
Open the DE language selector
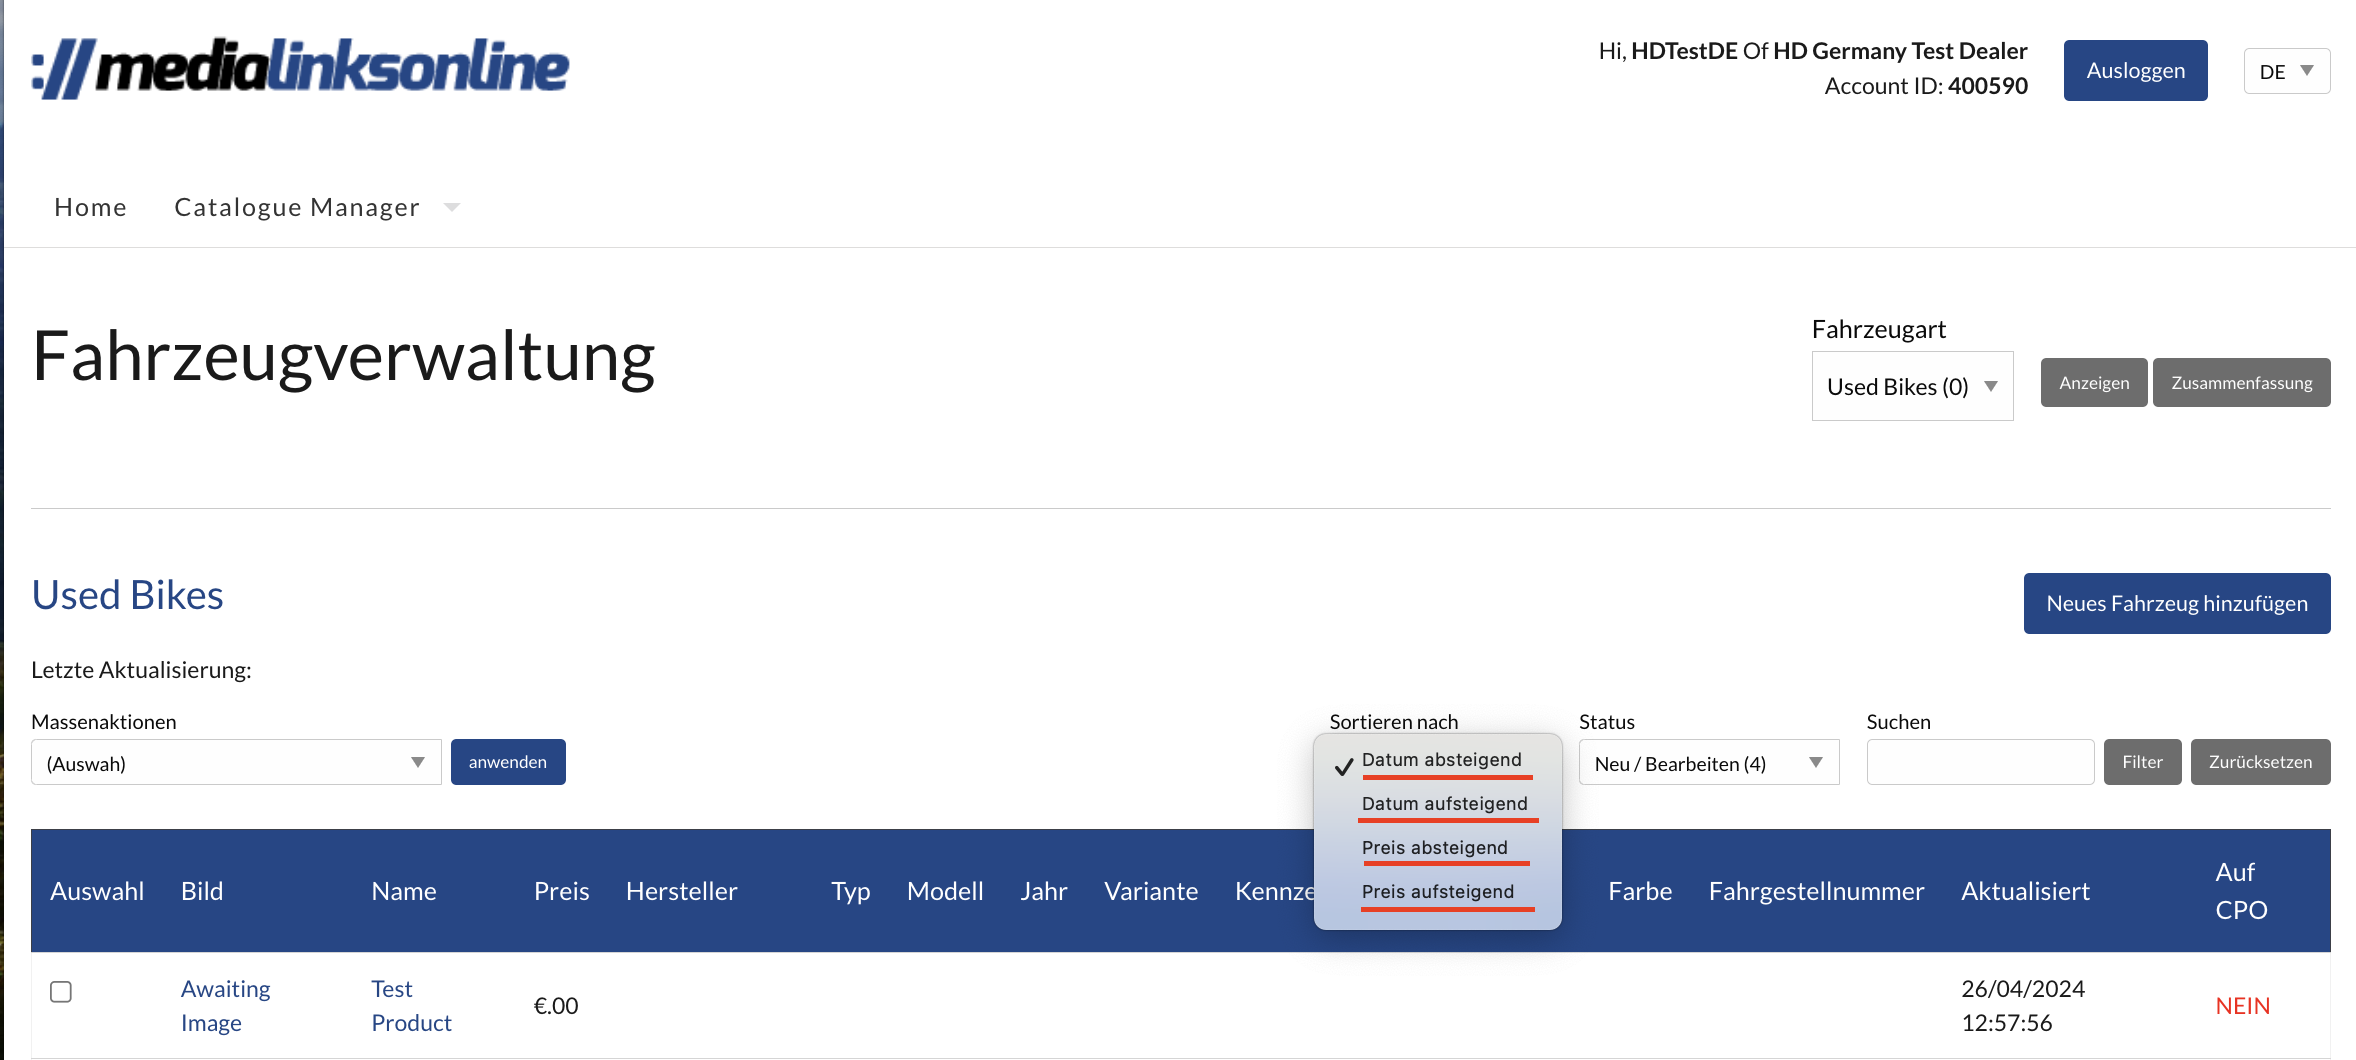pyautogui.click(x=2286, y=70)
